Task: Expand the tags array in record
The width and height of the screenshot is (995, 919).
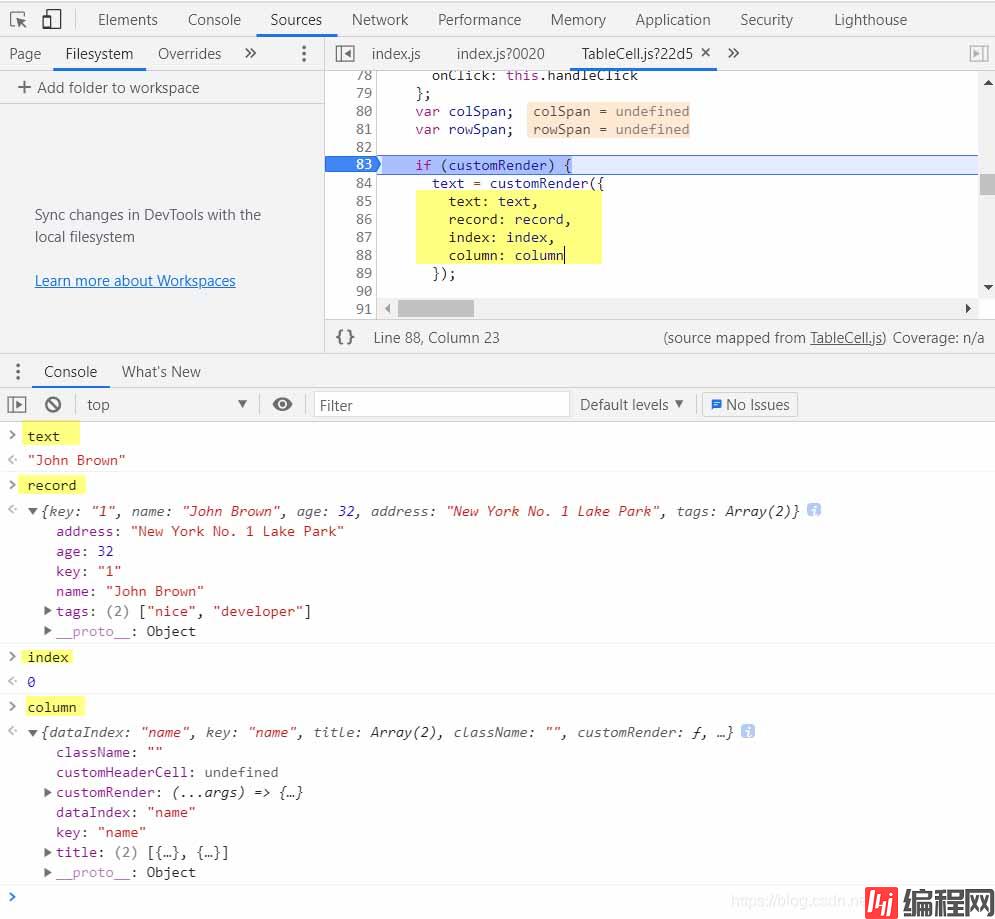Action: [x=48, y=611]
